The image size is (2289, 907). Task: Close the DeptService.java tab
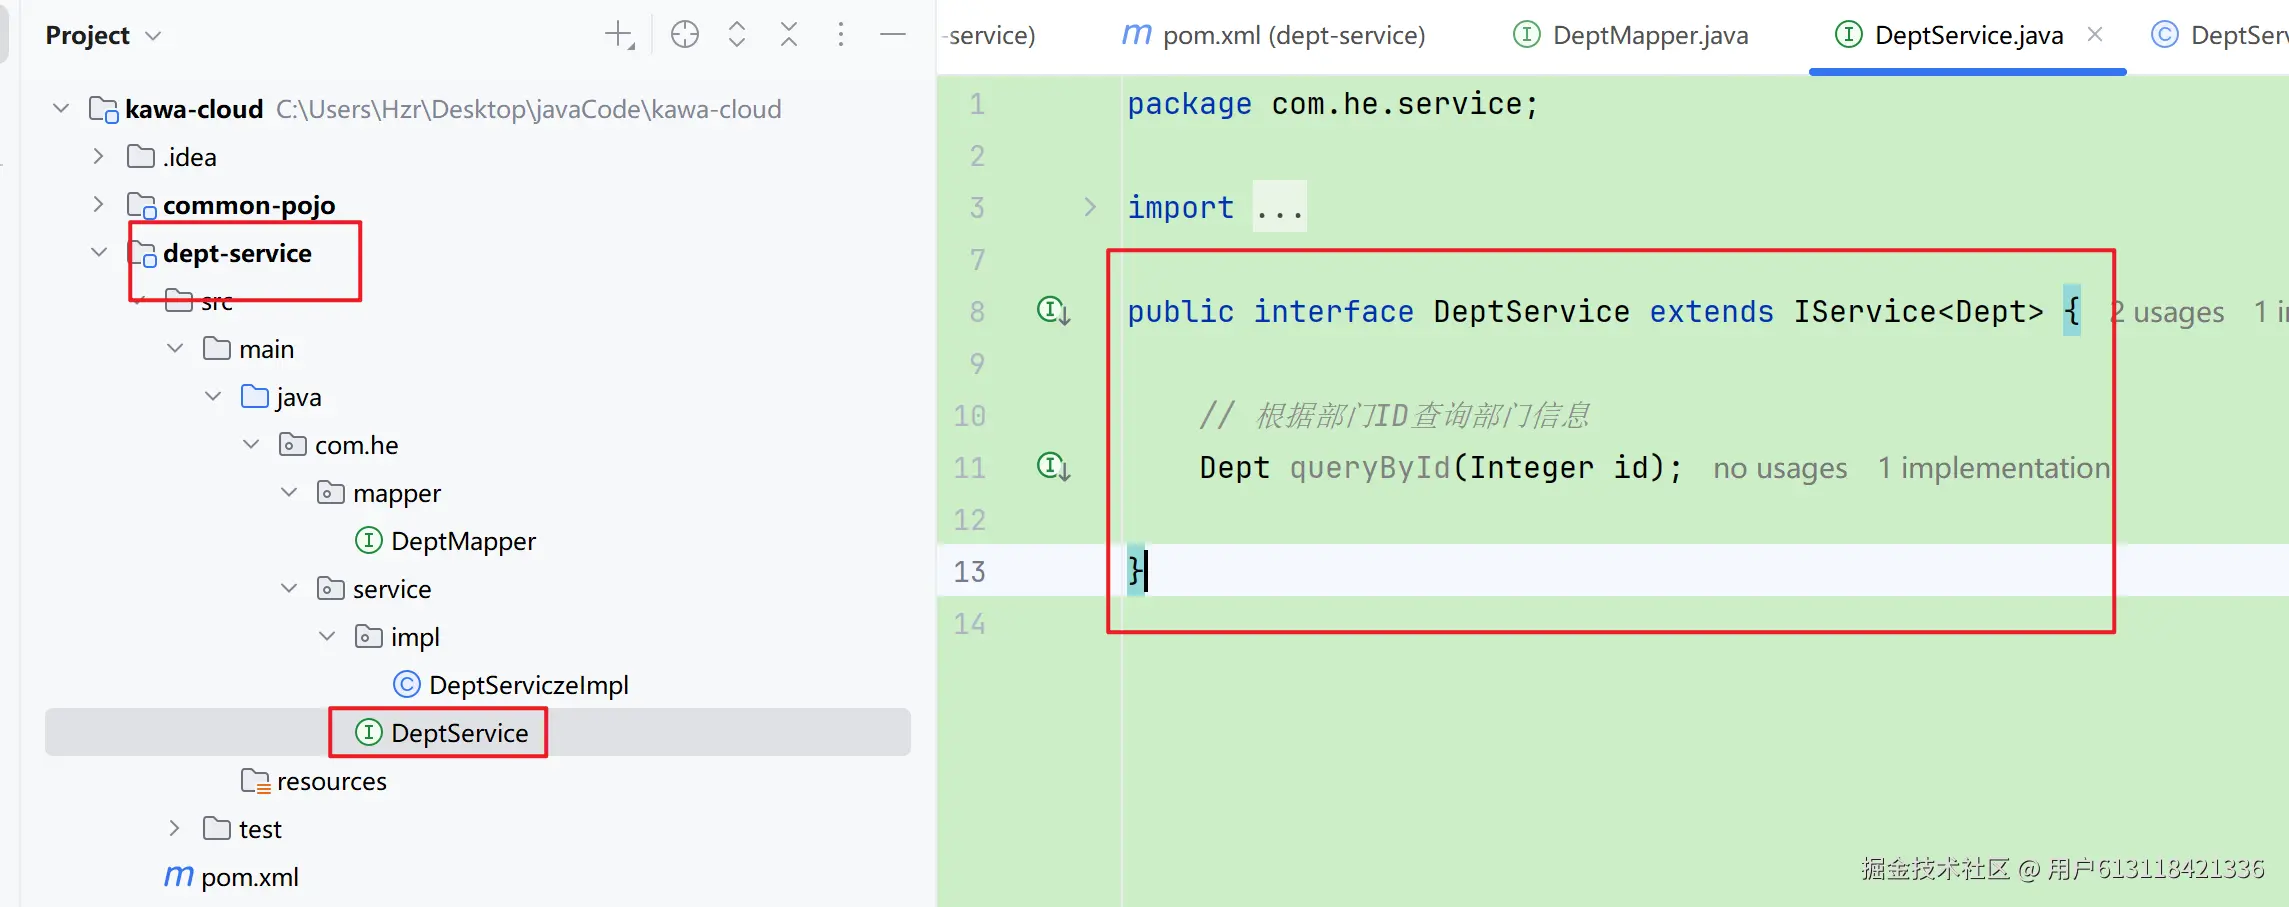[2095, 35]
